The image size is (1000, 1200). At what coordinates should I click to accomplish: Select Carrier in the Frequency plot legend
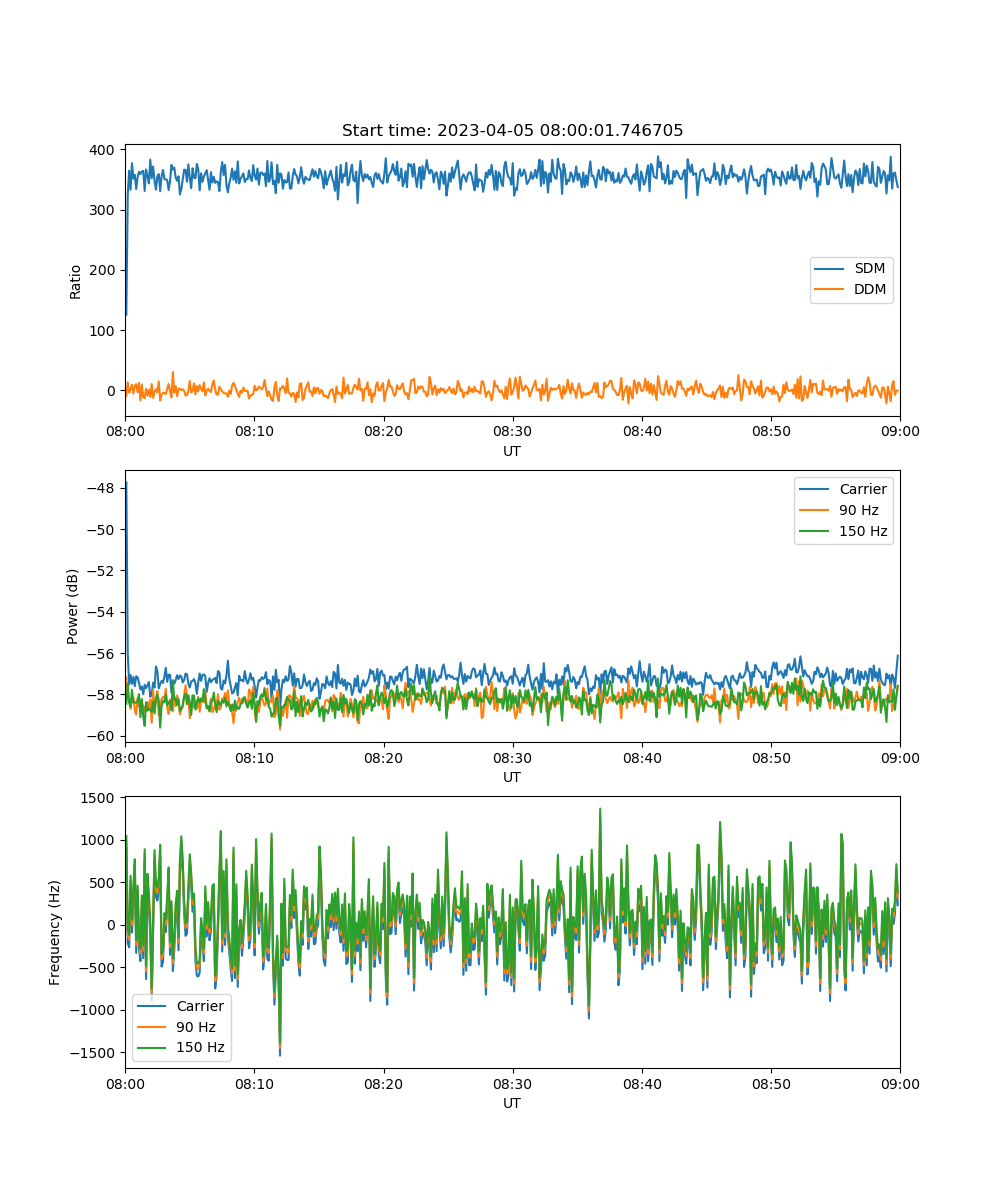point(181,1006)
